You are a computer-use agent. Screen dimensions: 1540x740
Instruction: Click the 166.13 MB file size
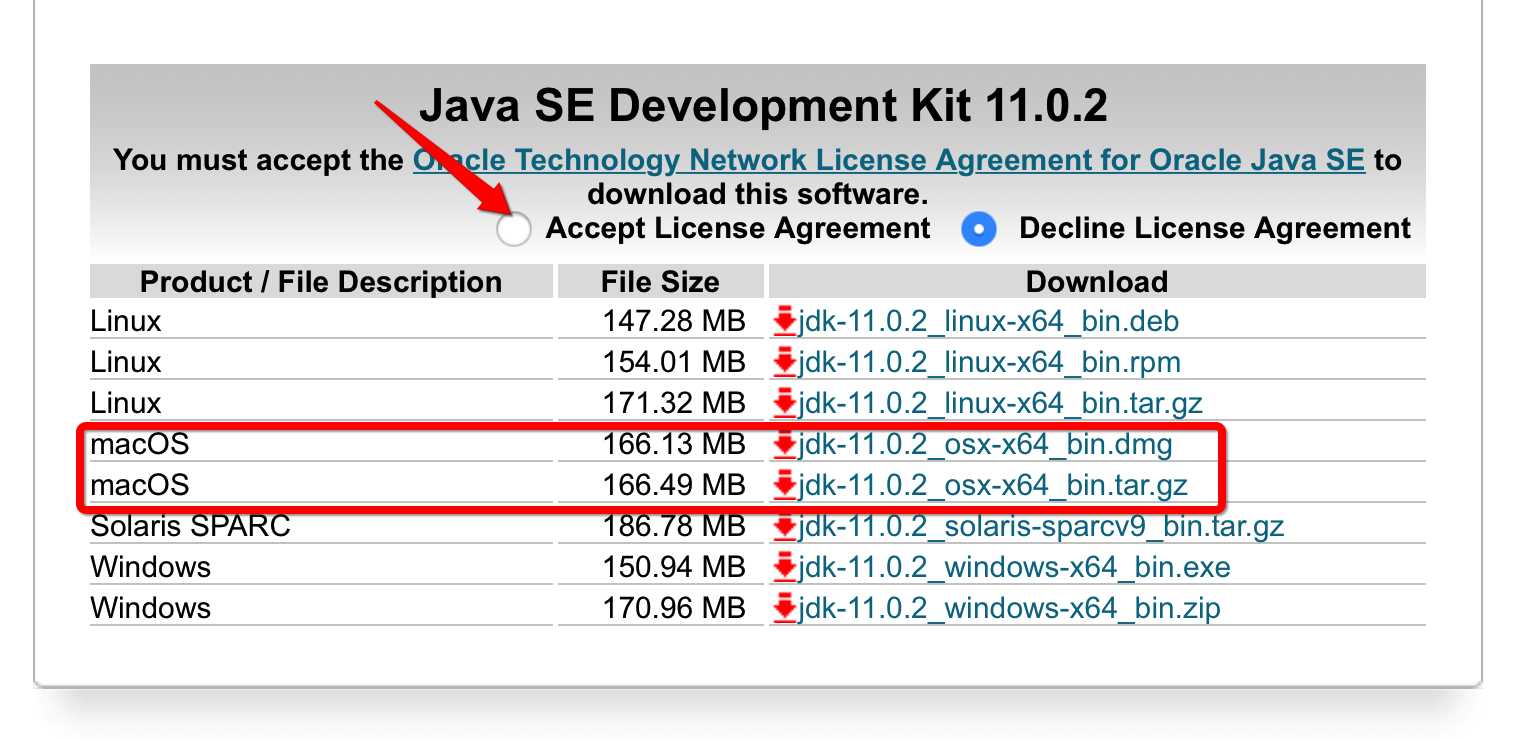point(674,443)
